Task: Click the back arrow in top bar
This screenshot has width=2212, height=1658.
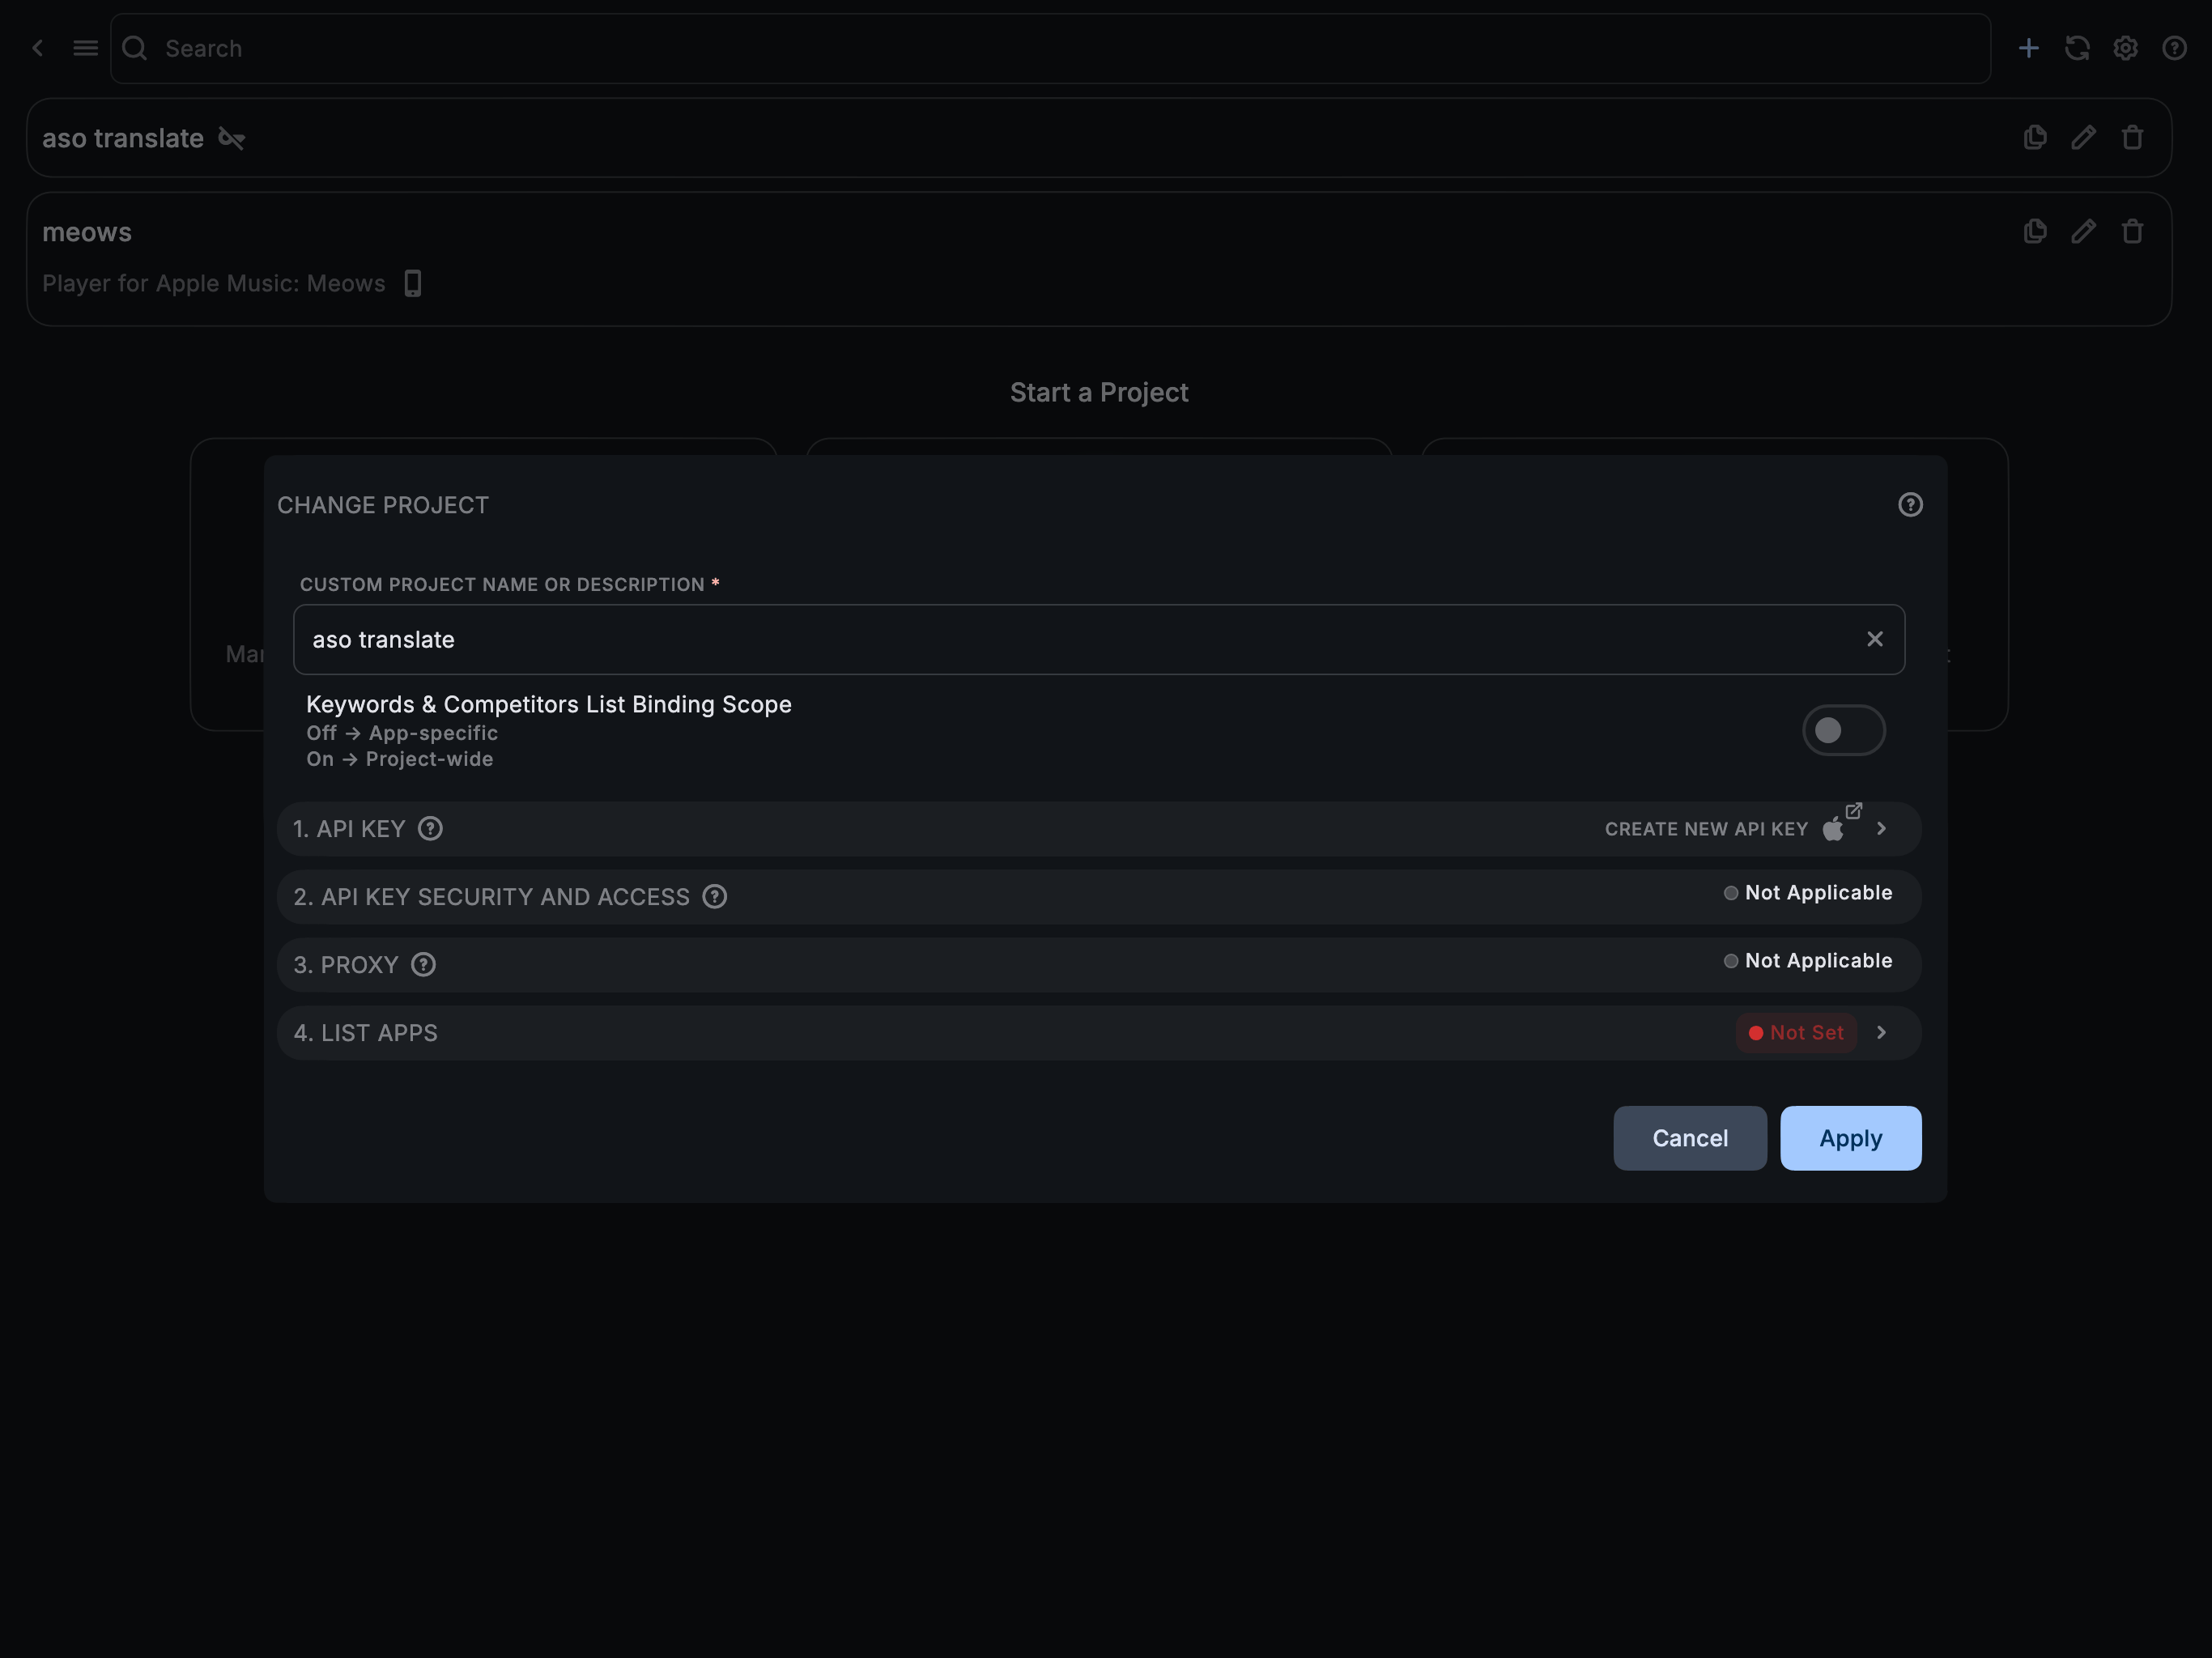Action: pos(38,48)
